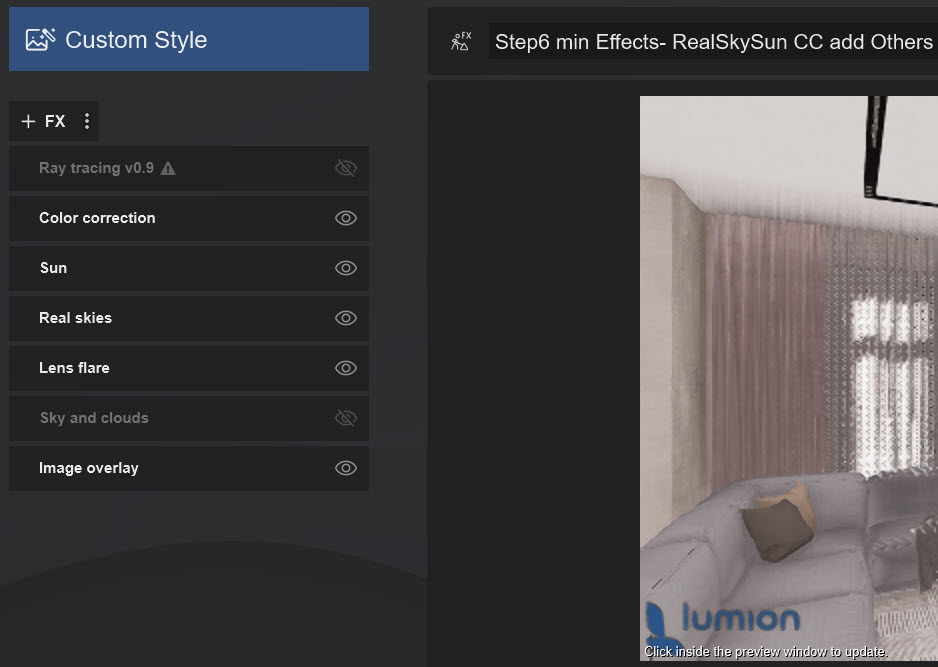
Task: Enable Ray tracing effect visibility
Action: 345,168
